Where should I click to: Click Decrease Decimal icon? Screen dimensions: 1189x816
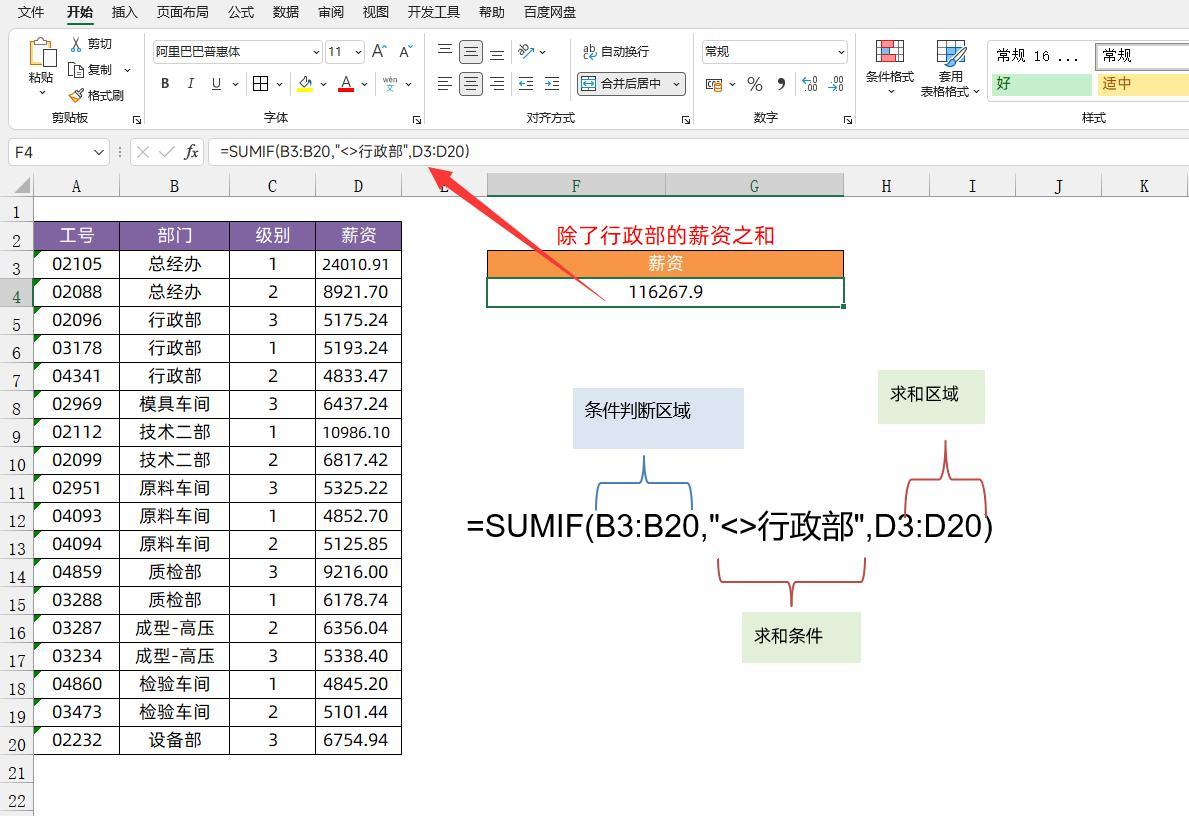pyautogui.click(x=836, y=84)
